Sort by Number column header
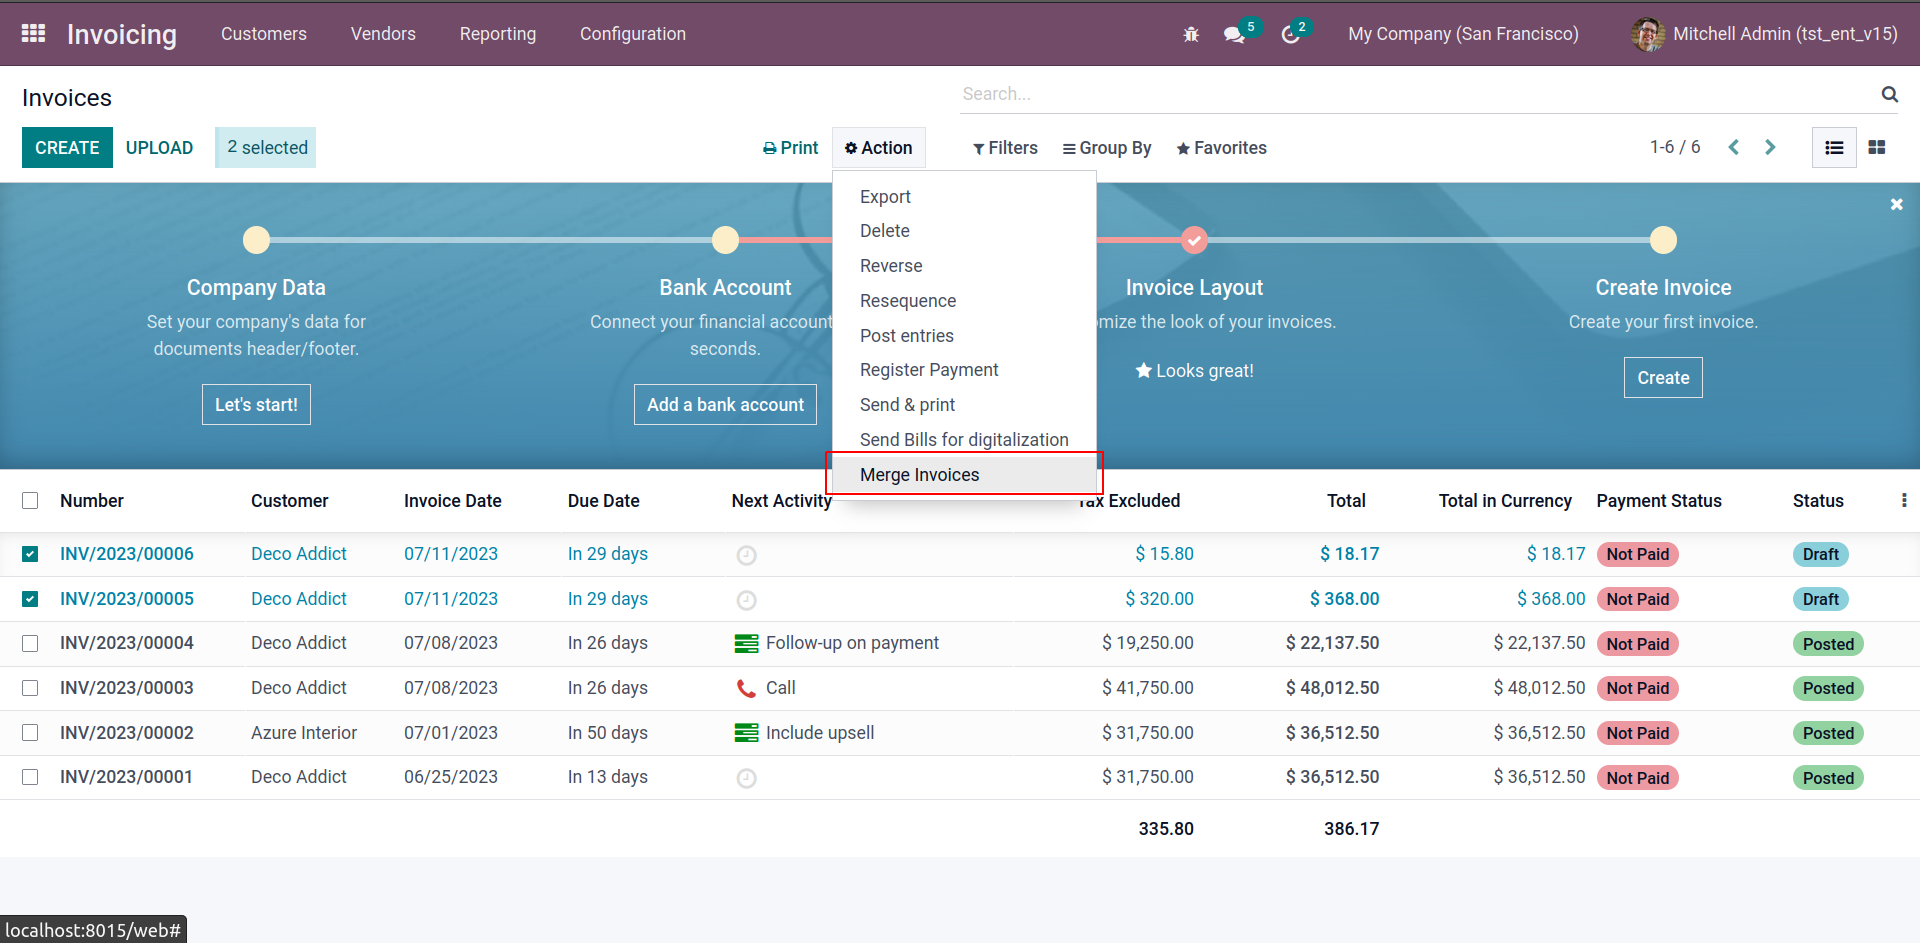 92,501
